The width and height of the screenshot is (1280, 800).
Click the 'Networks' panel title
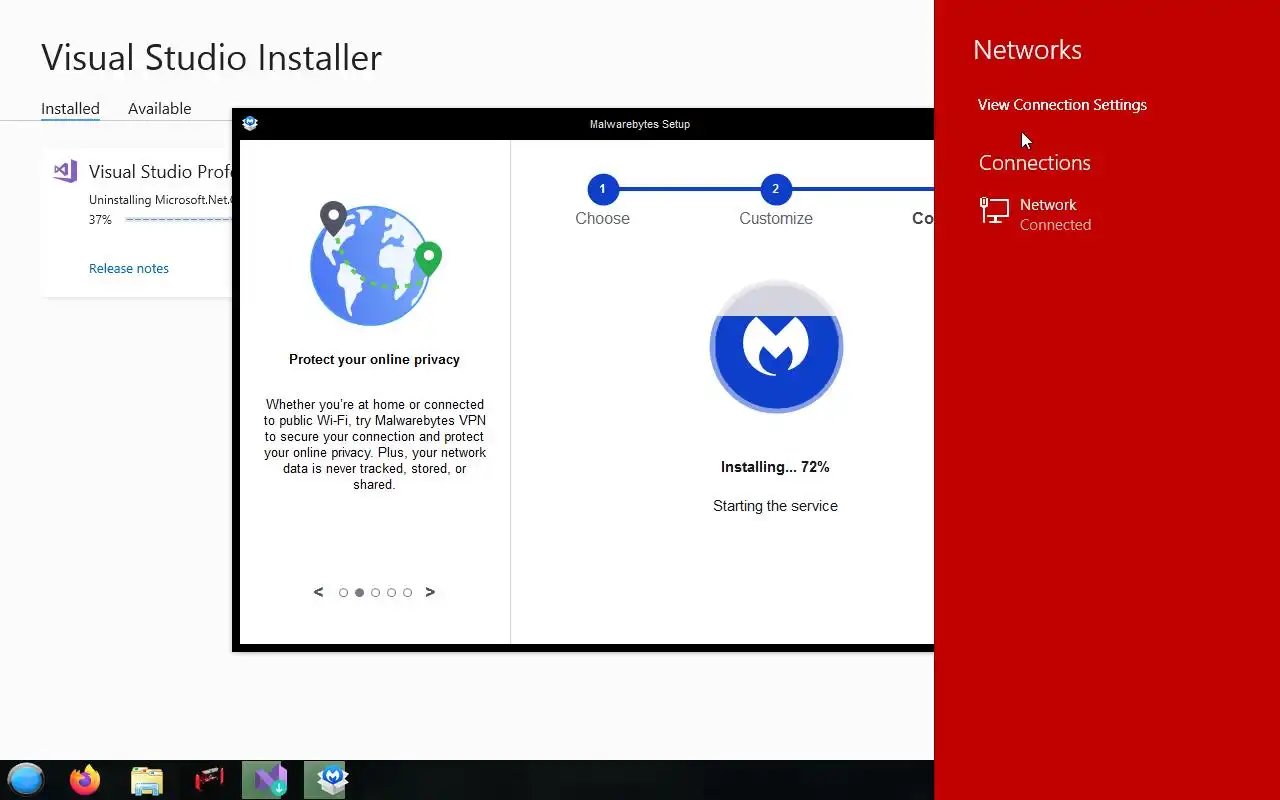pyautogui.click(x=1027, y=50)
